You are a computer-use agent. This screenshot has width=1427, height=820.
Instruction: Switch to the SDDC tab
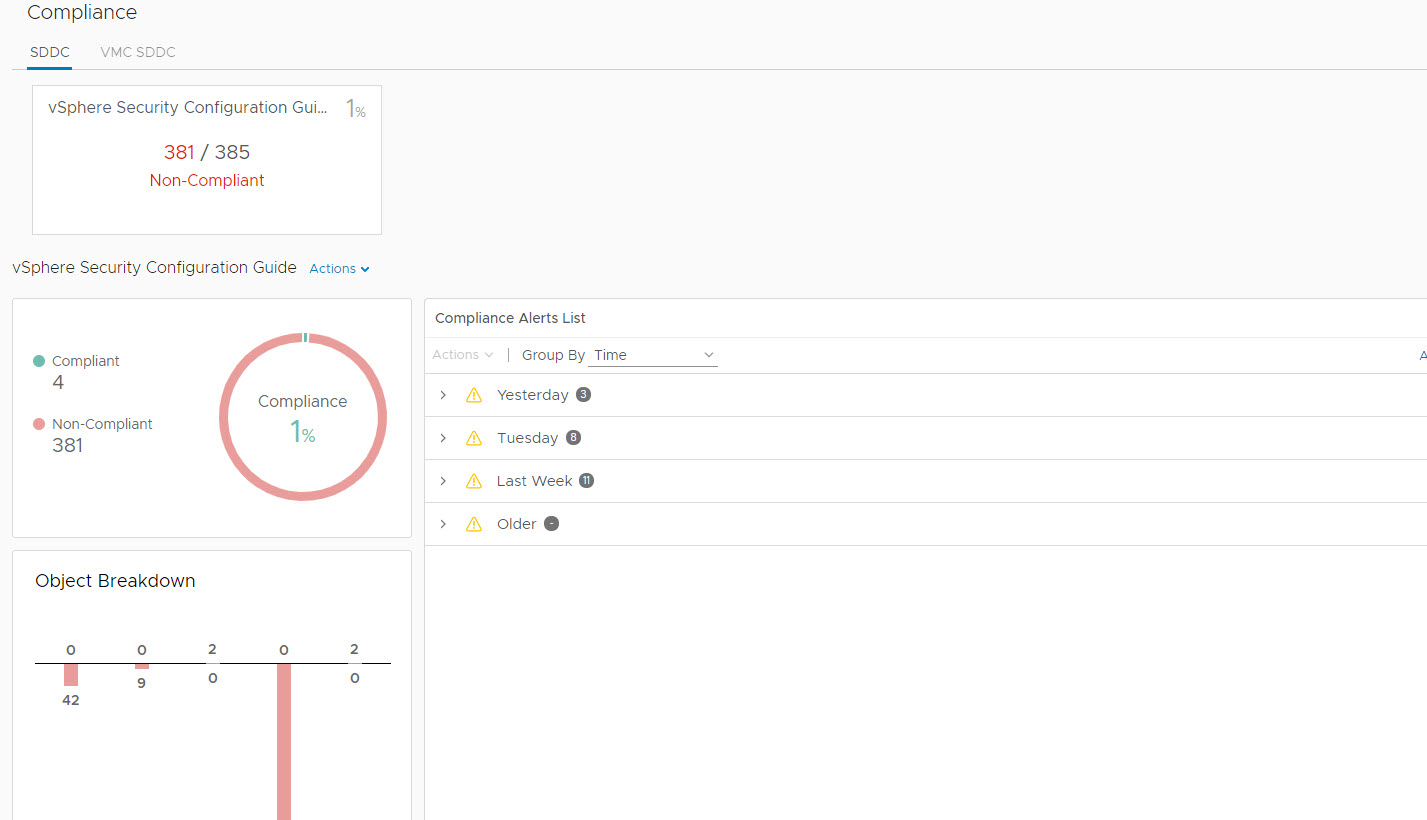click(49, 52)
